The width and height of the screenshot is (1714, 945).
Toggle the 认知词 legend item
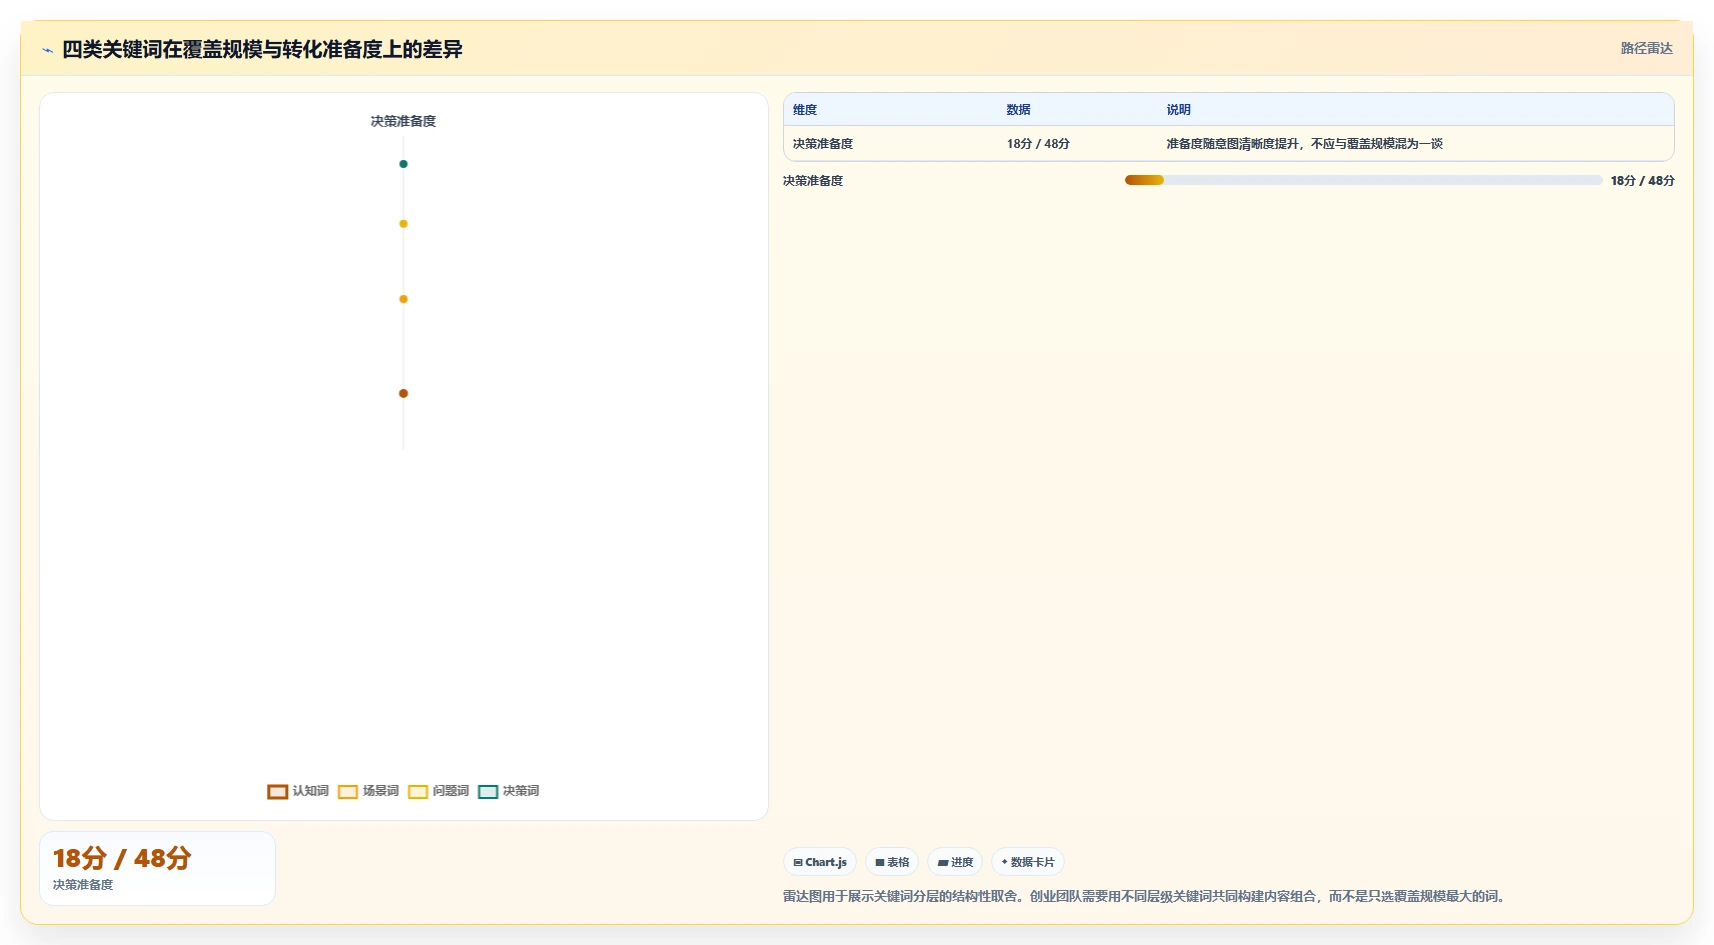tap(298, 791)
